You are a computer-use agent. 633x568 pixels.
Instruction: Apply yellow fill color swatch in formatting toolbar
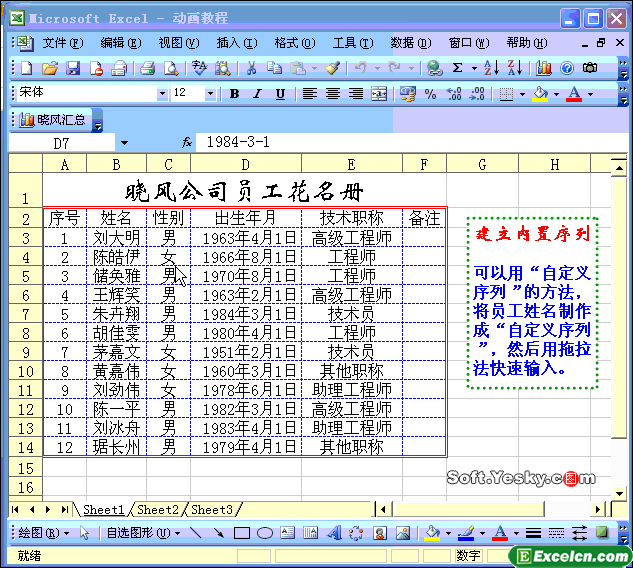[x=541, y=94]
